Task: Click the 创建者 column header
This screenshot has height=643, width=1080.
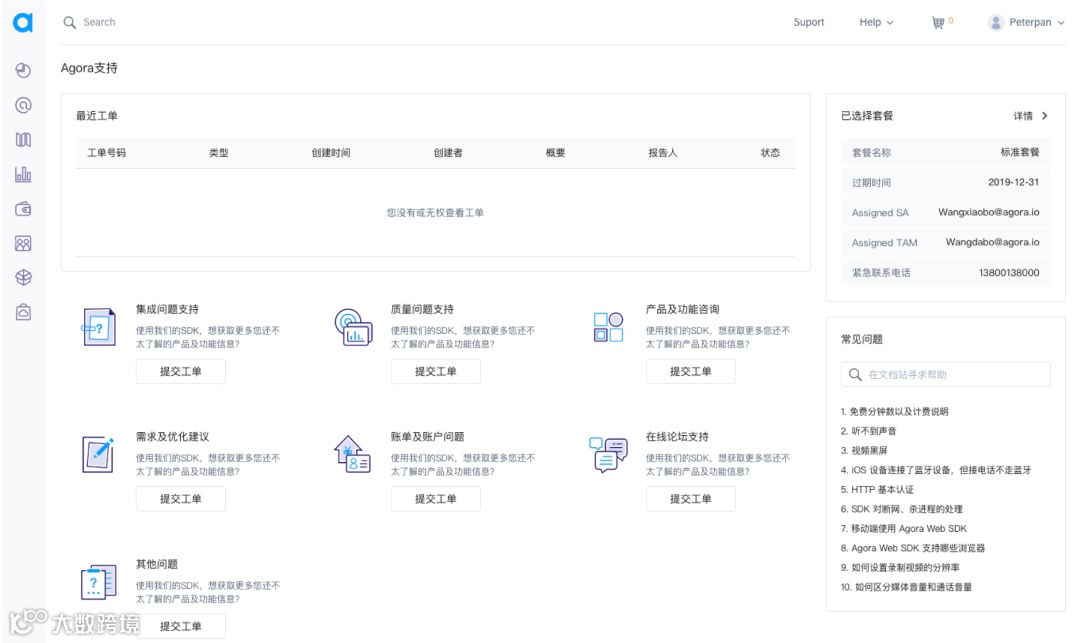Action: [x=448, y=153]
